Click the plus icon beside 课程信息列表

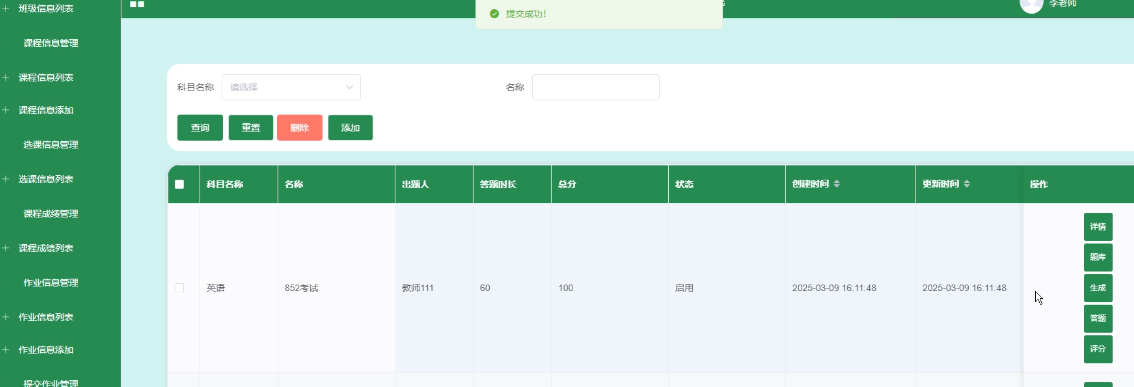(6, 77)
